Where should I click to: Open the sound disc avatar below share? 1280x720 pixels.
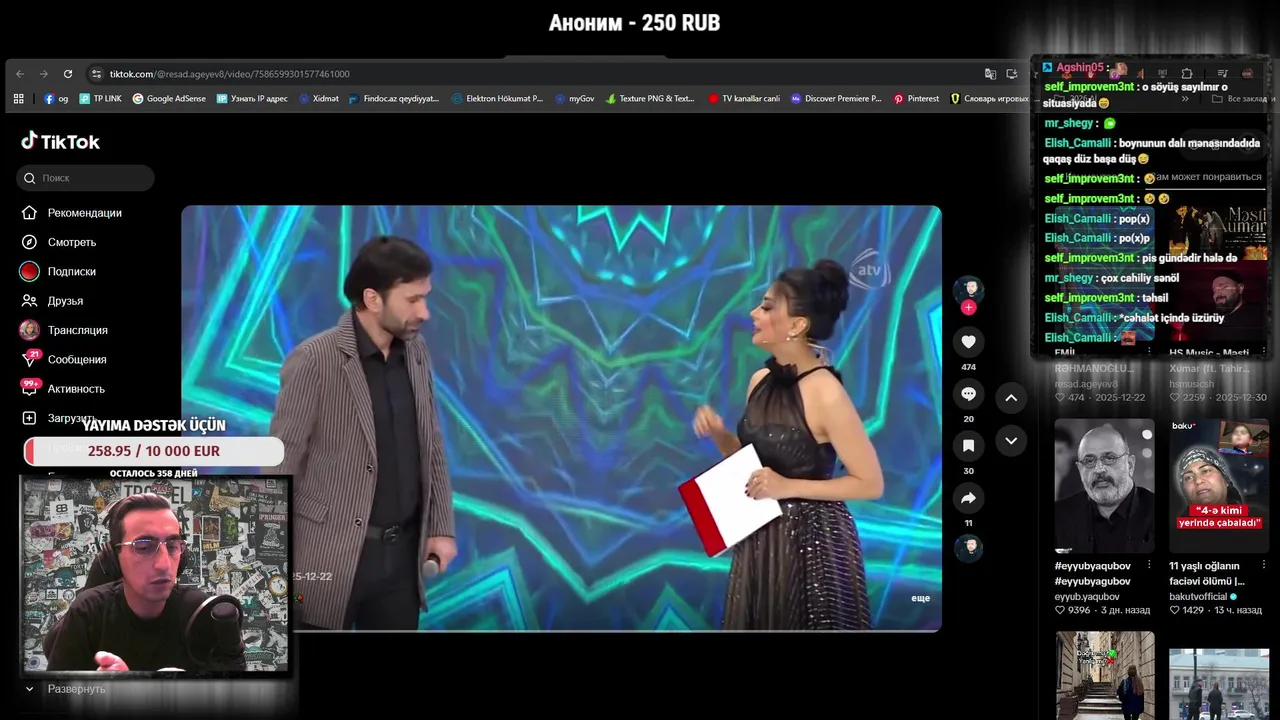coord(968,548)
